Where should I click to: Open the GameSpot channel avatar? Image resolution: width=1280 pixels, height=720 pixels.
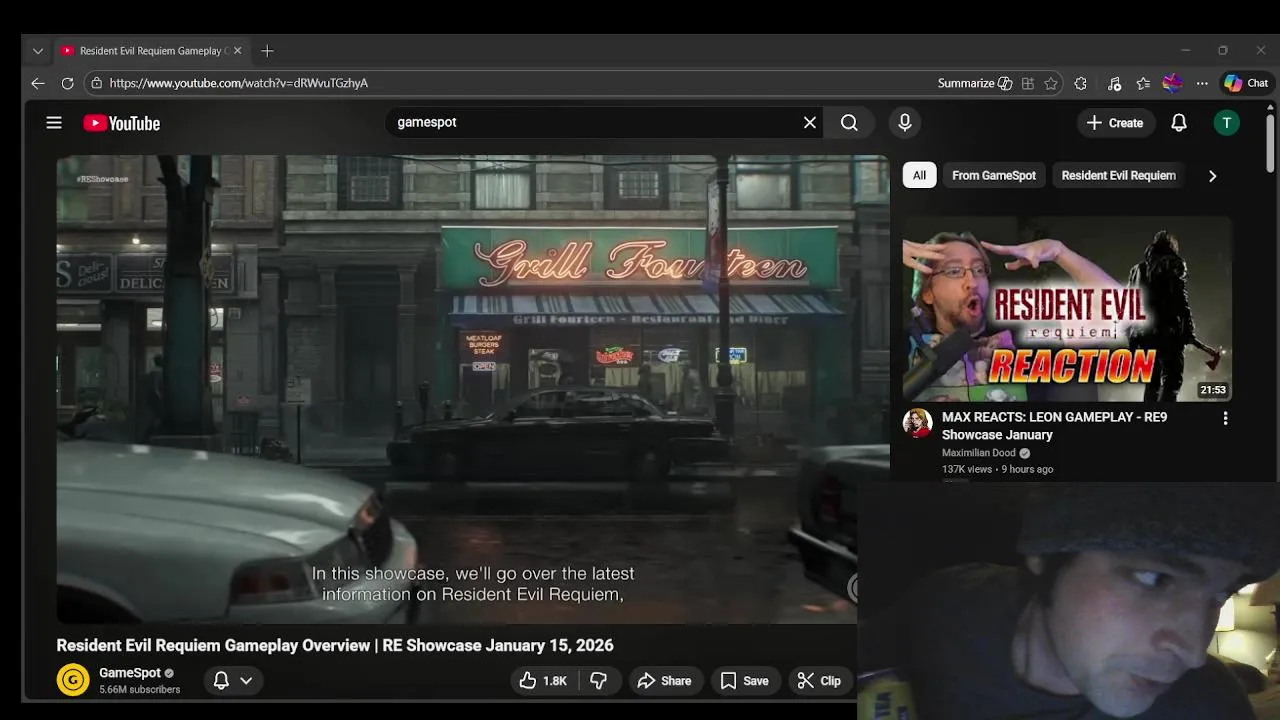coord(73,680)
